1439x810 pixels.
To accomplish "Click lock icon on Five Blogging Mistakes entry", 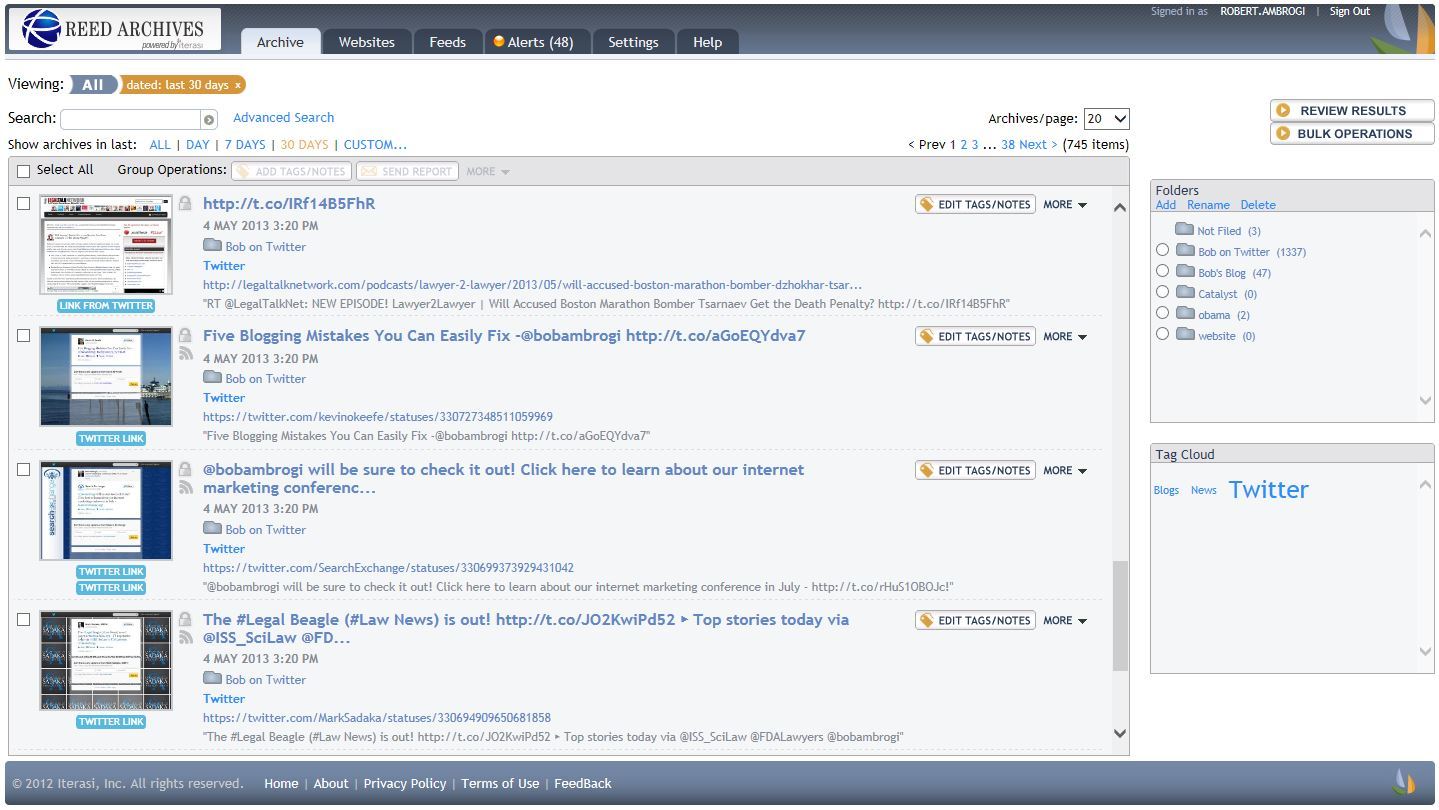I will [185, 336].
